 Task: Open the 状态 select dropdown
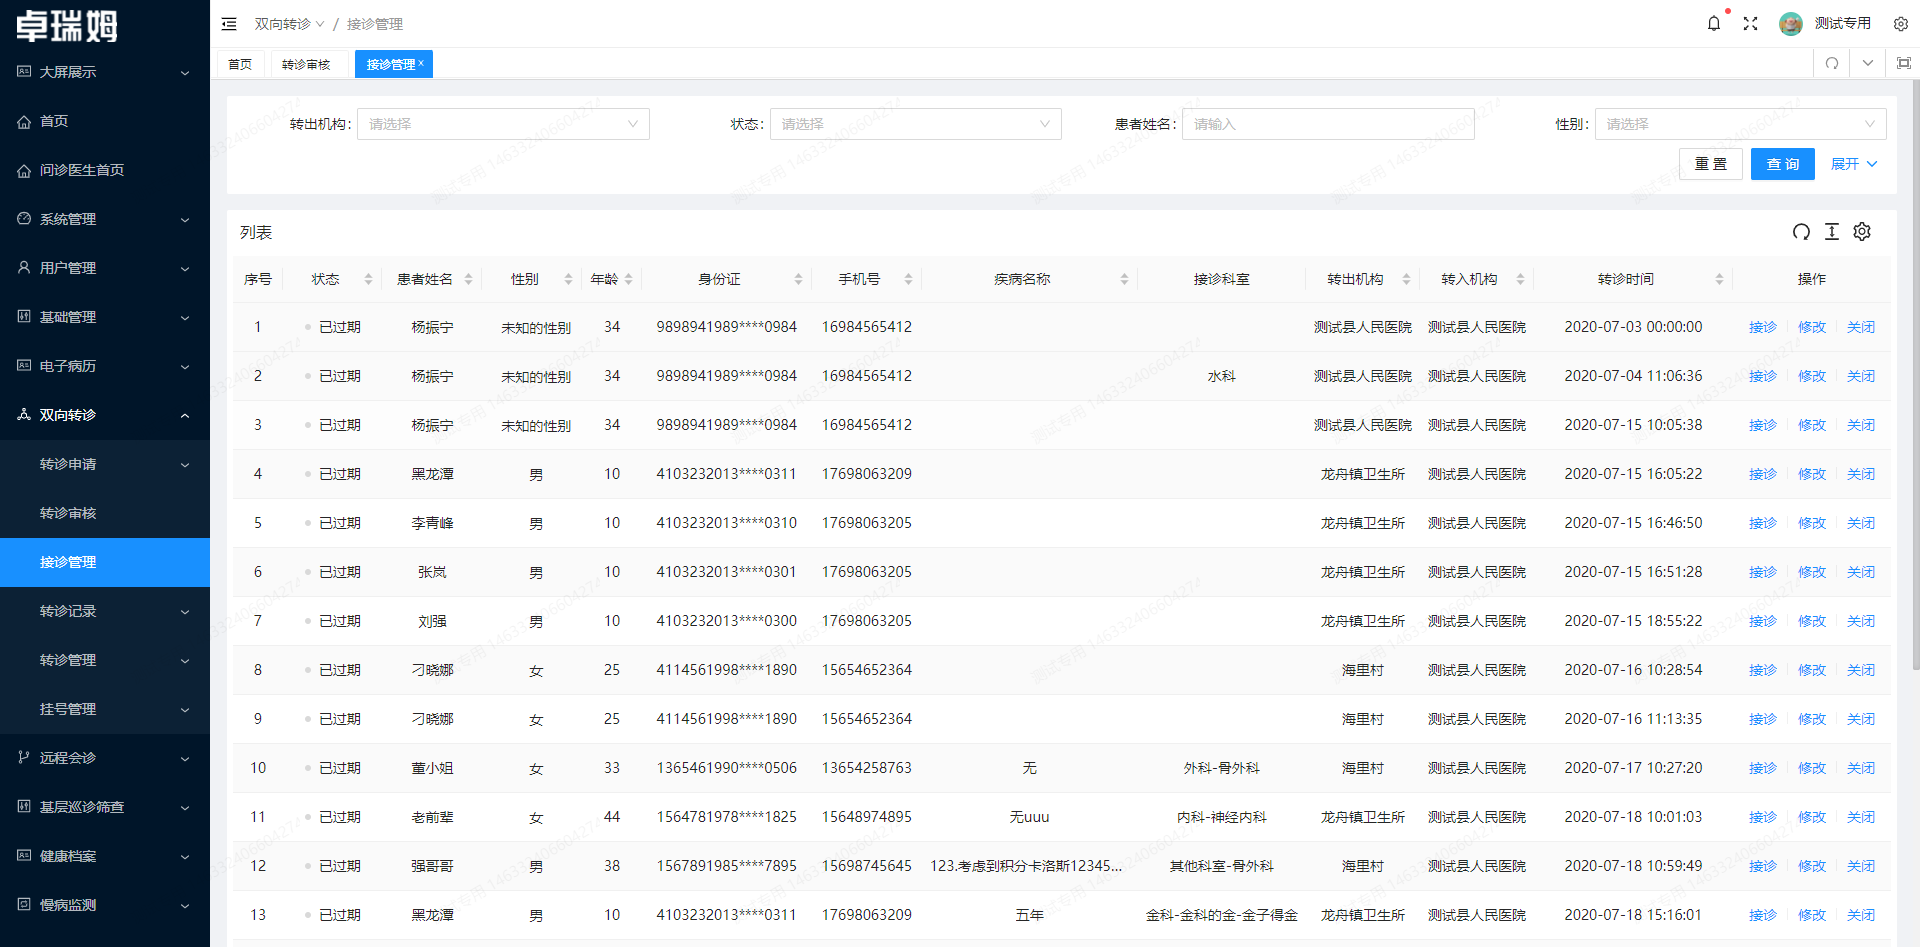click(915, 124)
